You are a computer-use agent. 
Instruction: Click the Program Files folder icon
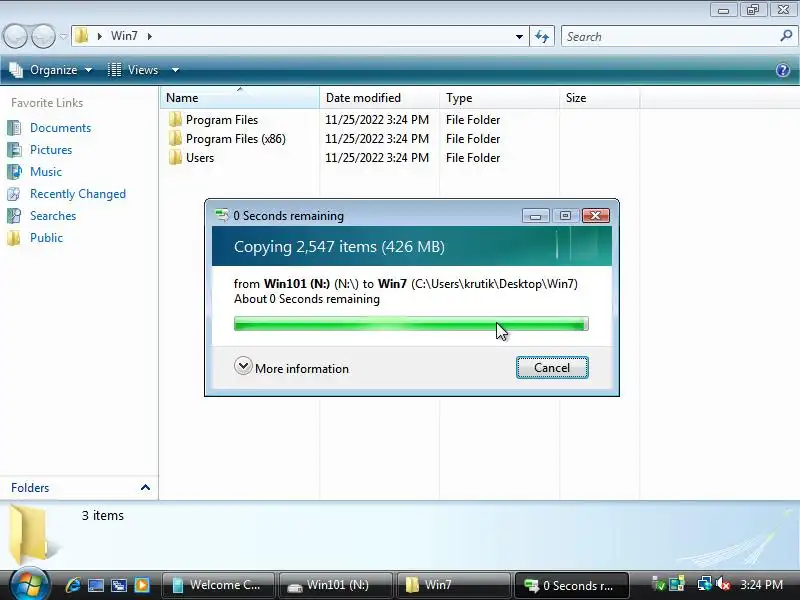pyautogui.click(x=175, y=119)
